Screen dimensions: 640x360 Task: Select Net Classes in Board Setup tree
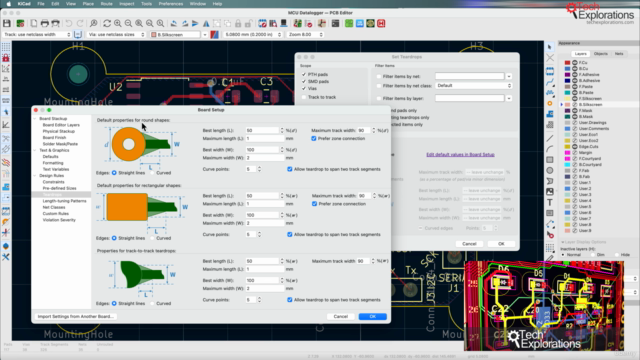(x=54, y=207)
